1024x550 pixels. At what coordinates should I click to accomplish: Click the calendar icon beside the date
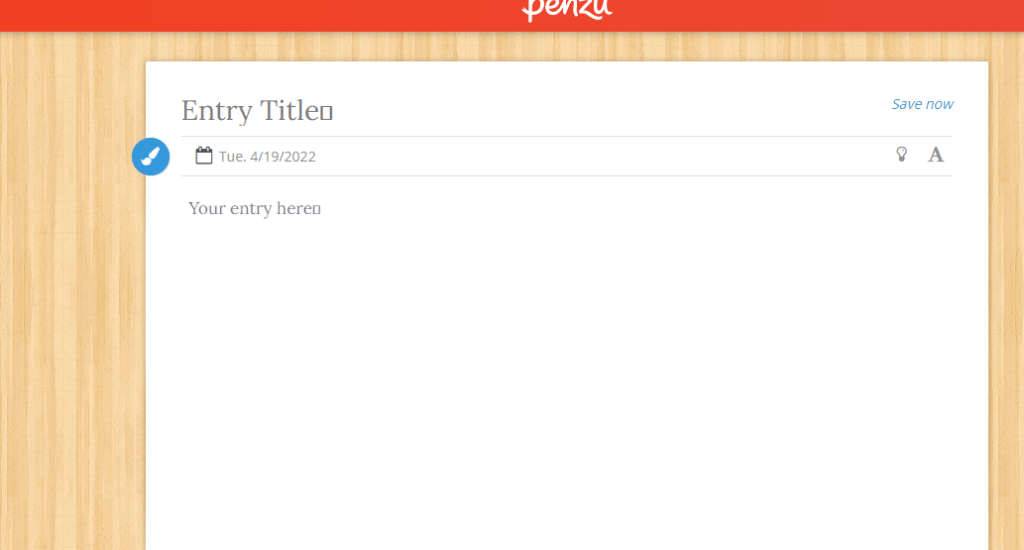204,155
